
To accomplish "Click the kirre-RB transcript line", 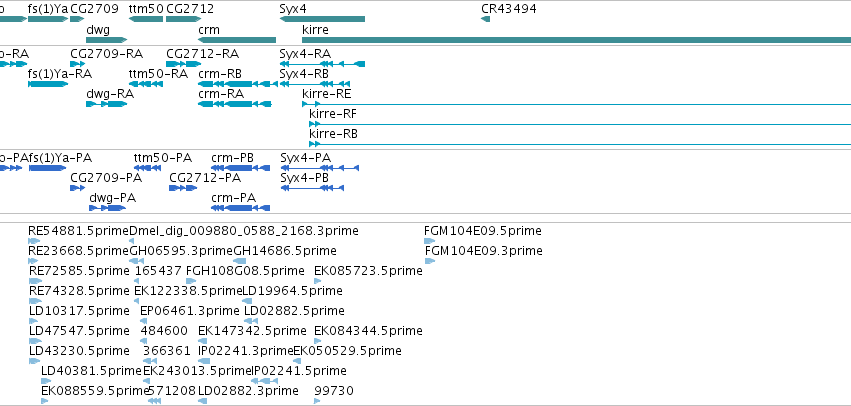I will coord(580,144).
